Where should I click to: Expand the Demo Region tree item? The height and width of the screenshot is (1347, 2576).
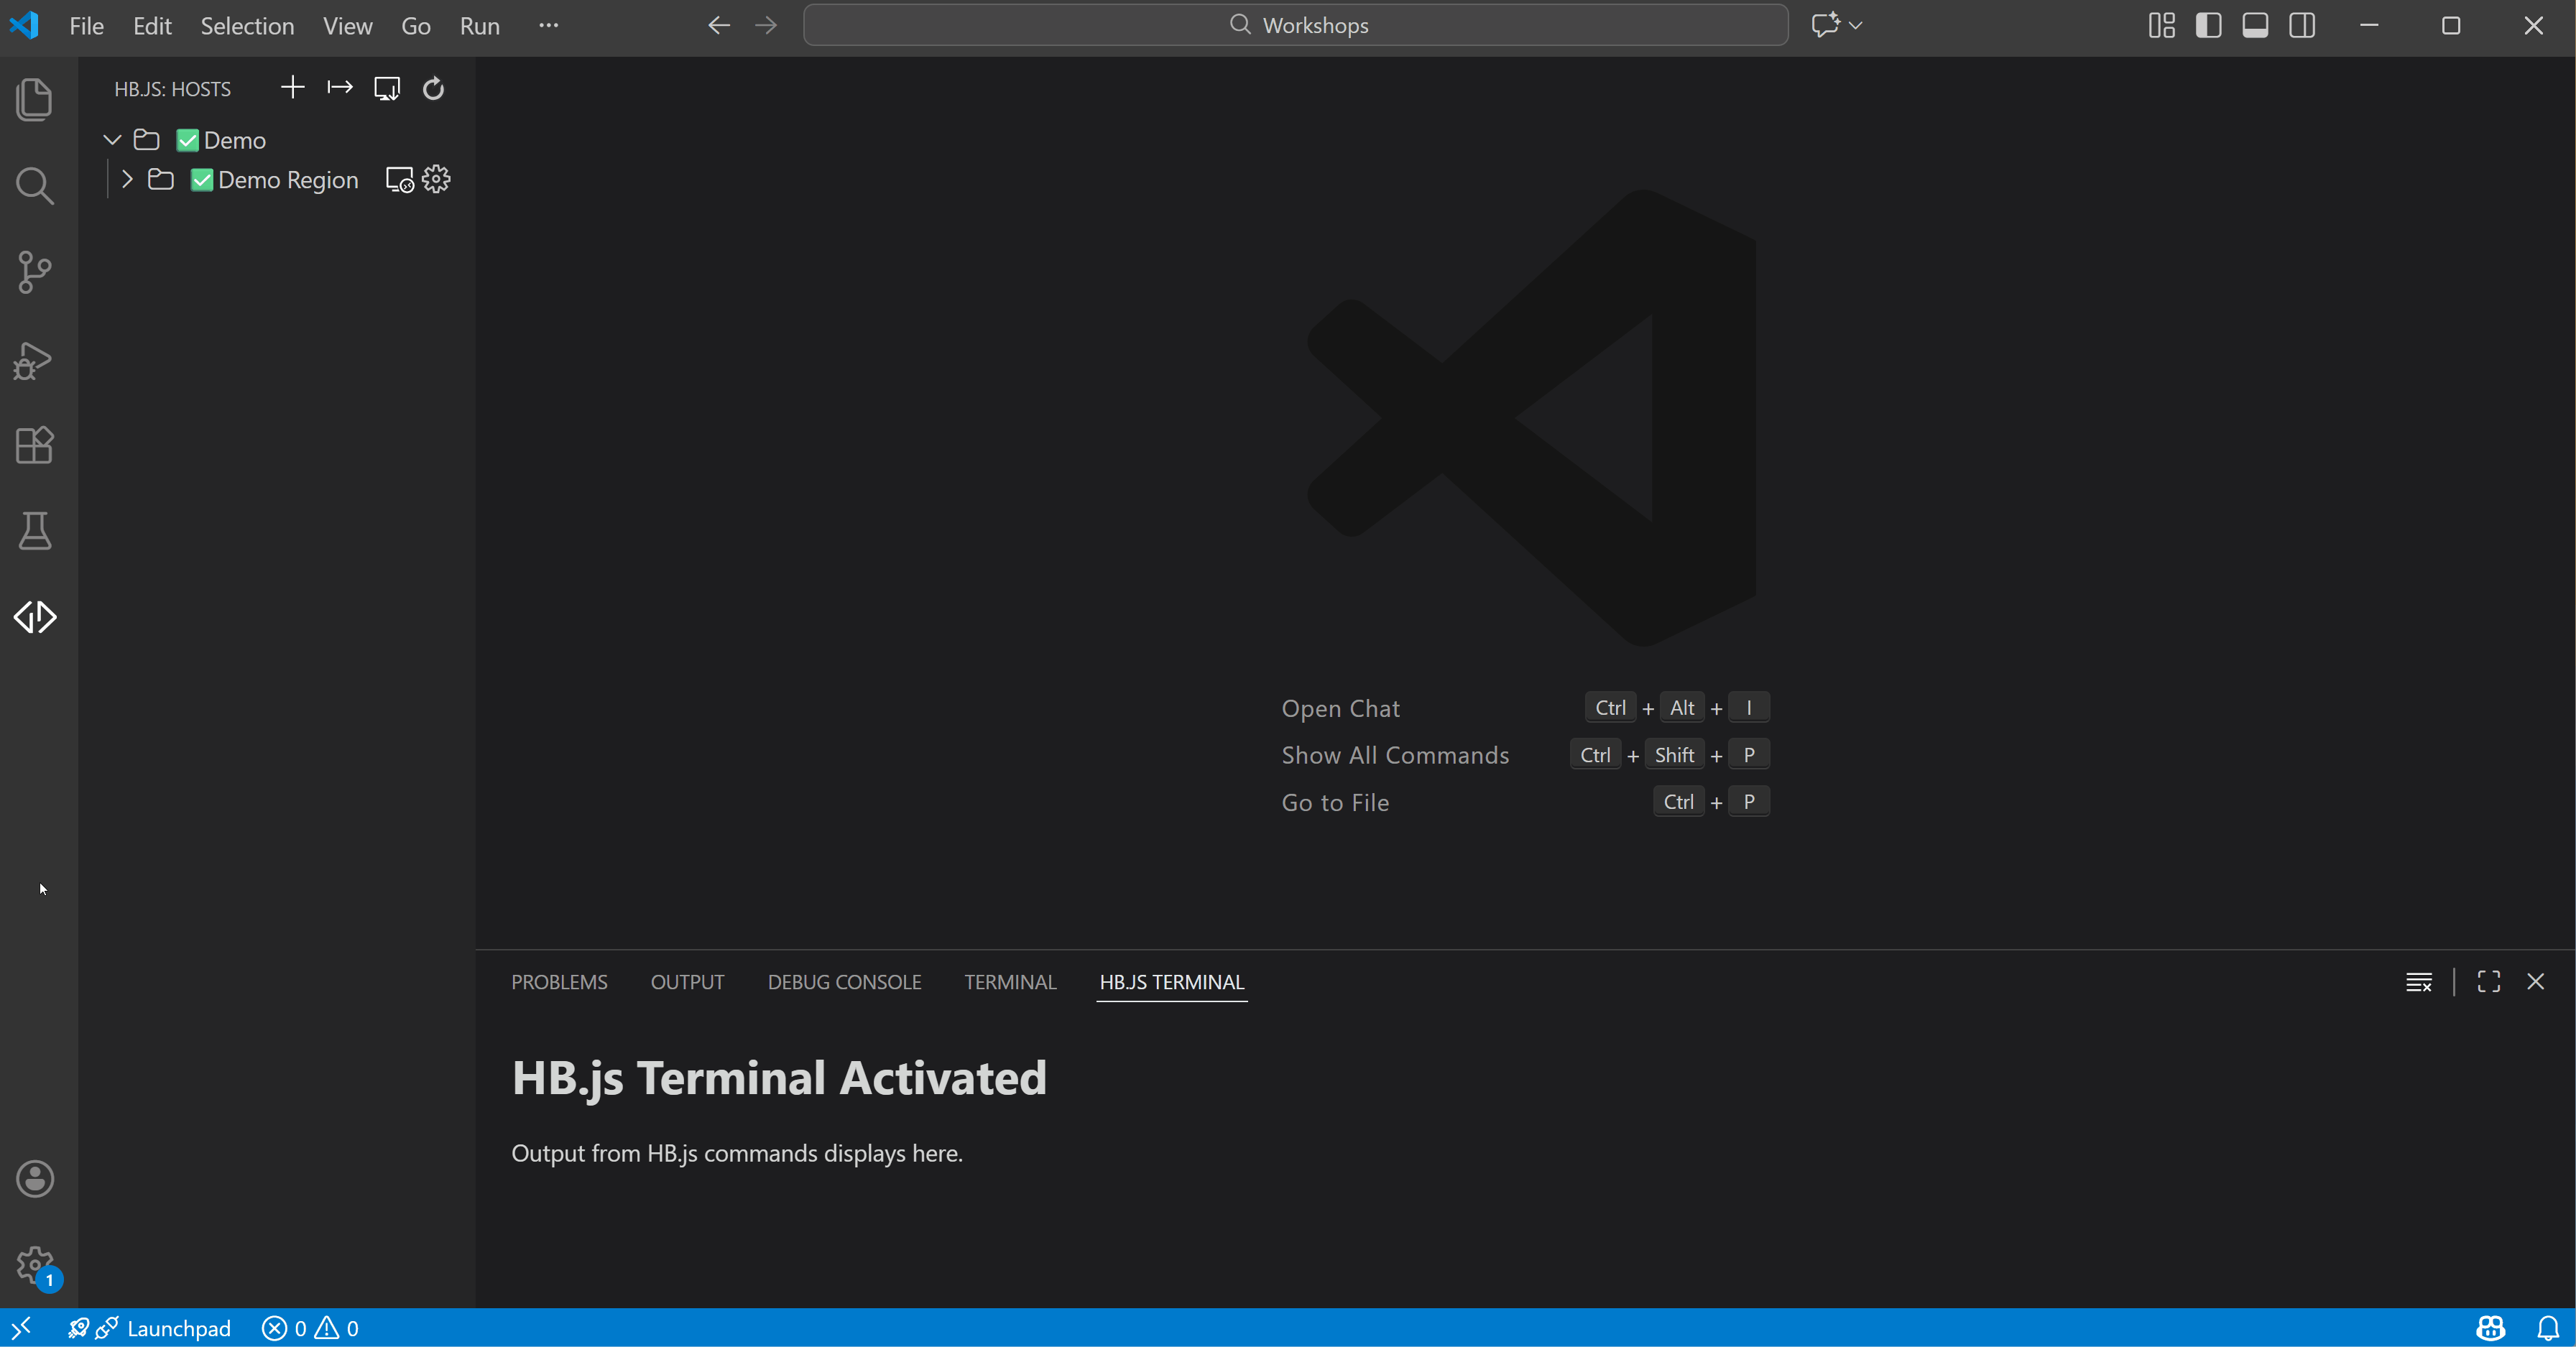pyautogui.click(x=127, y=180)
